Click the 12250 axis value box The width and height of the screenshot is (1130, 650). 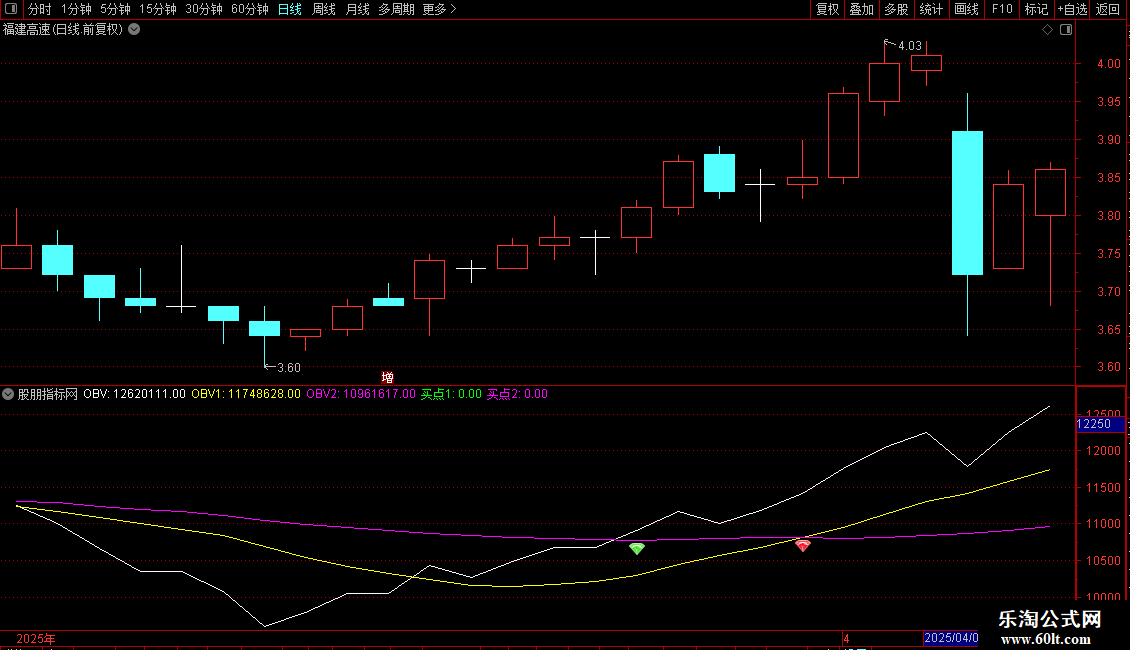coord(1100,424)
